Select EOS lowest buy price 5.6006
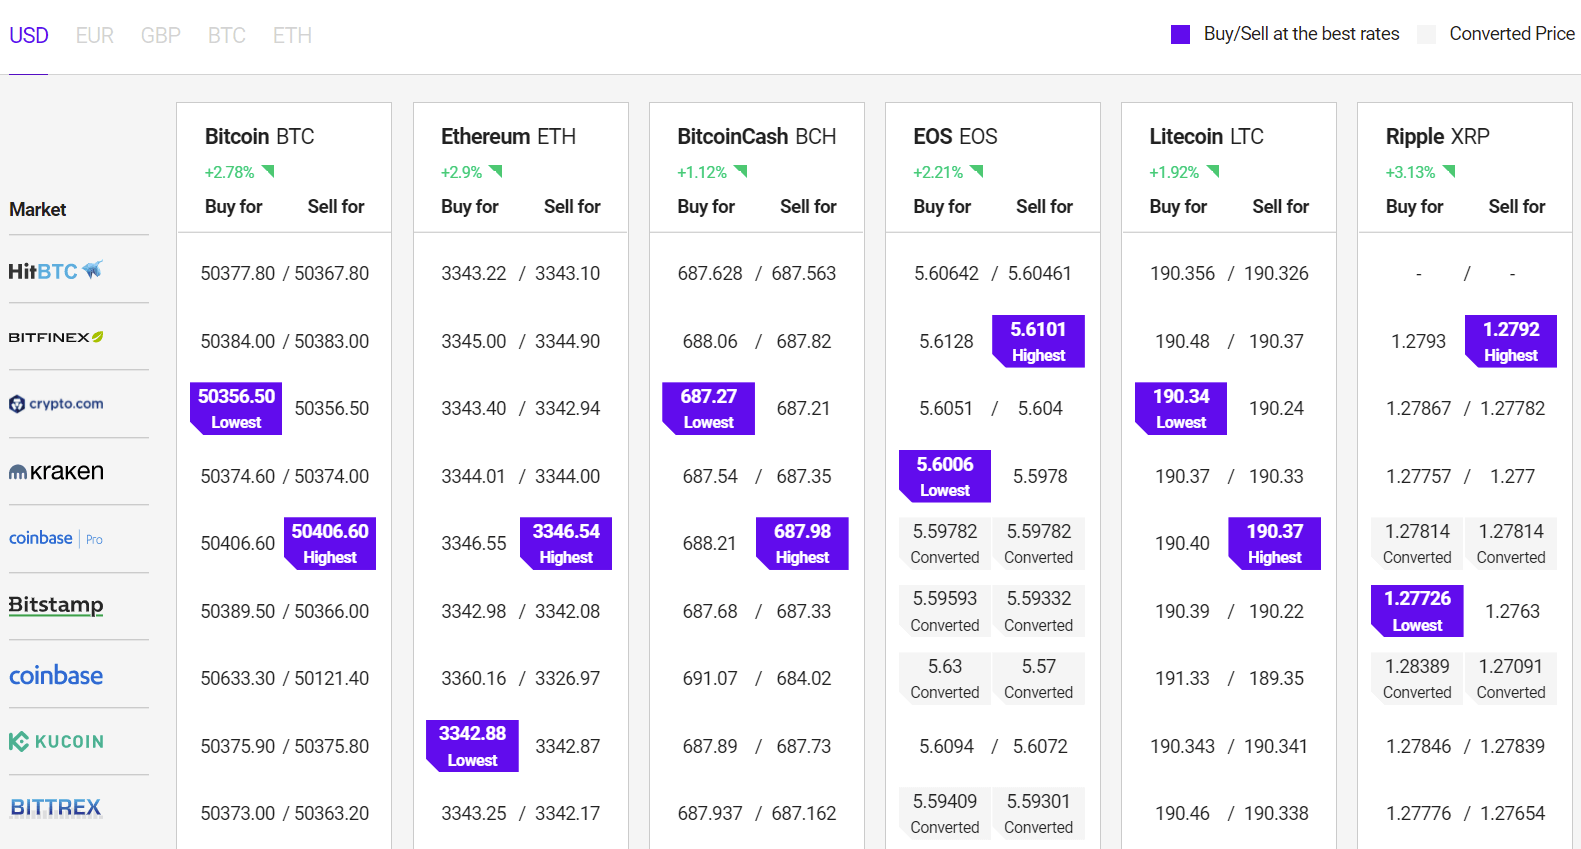Image resolution: width=1581 pixels, height=849 pixels. (x=945, y=476)
